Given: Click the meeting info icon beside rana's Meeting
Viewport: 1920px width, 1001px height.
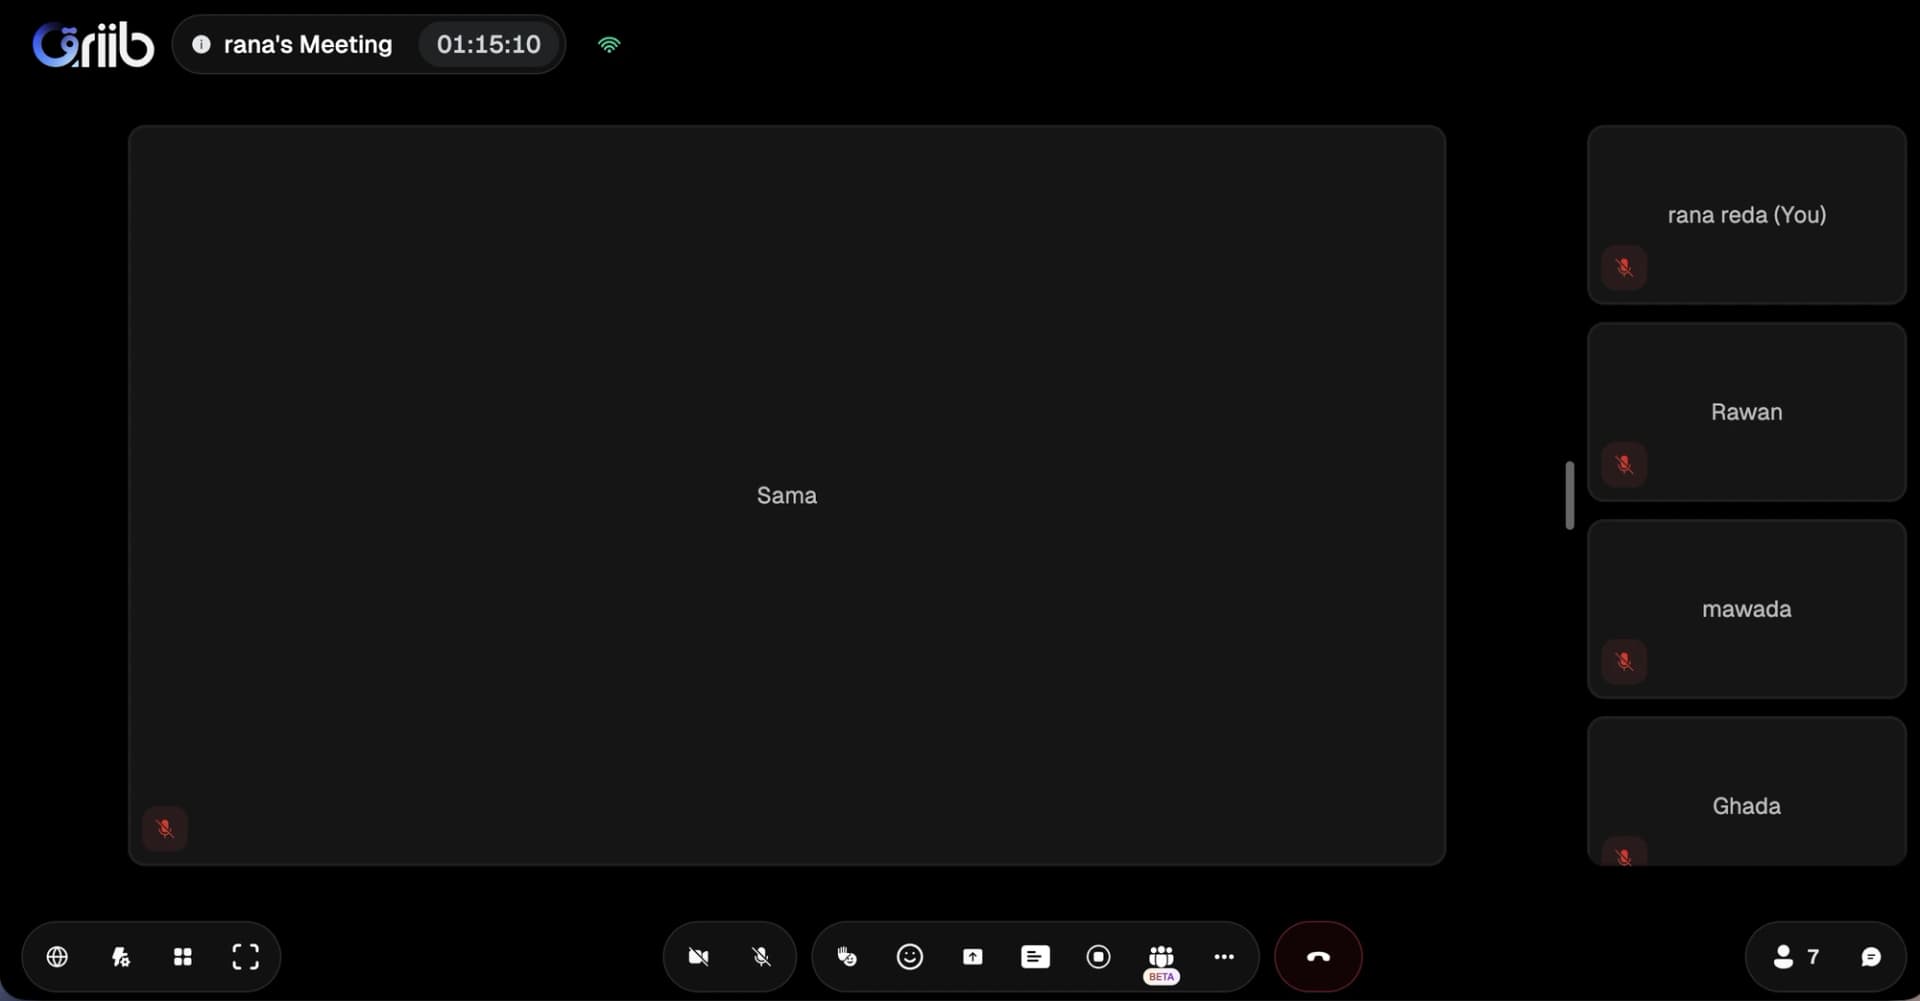Looking at the screenshot, I should coord(201,44).
